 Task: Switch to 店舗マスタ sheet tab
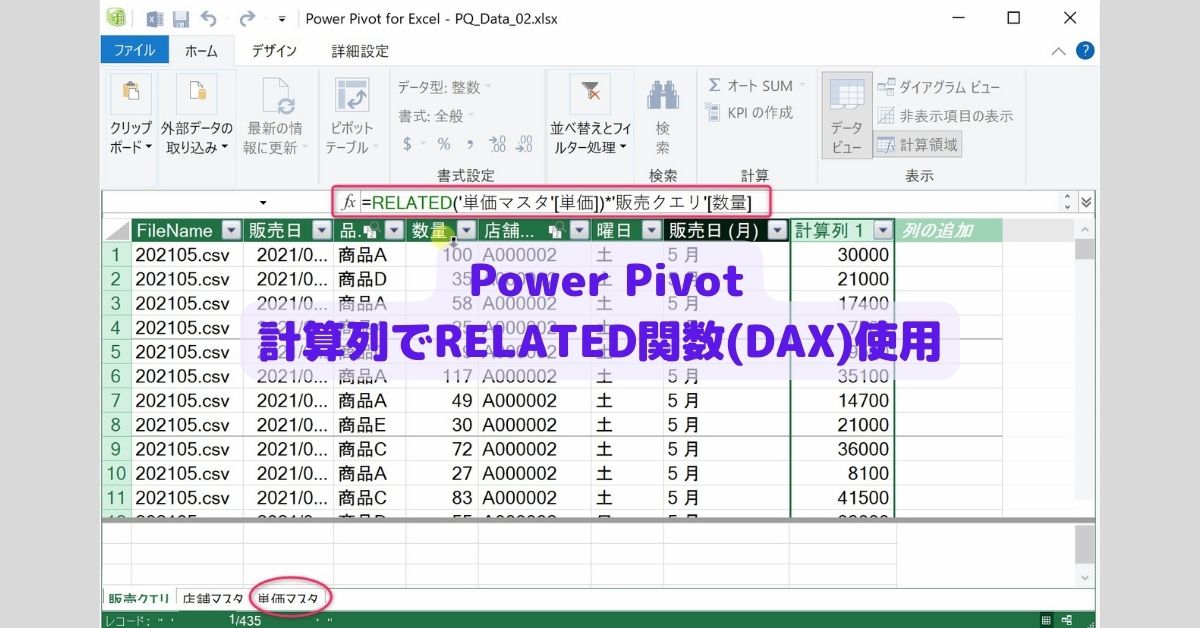[x=212, y=599]
